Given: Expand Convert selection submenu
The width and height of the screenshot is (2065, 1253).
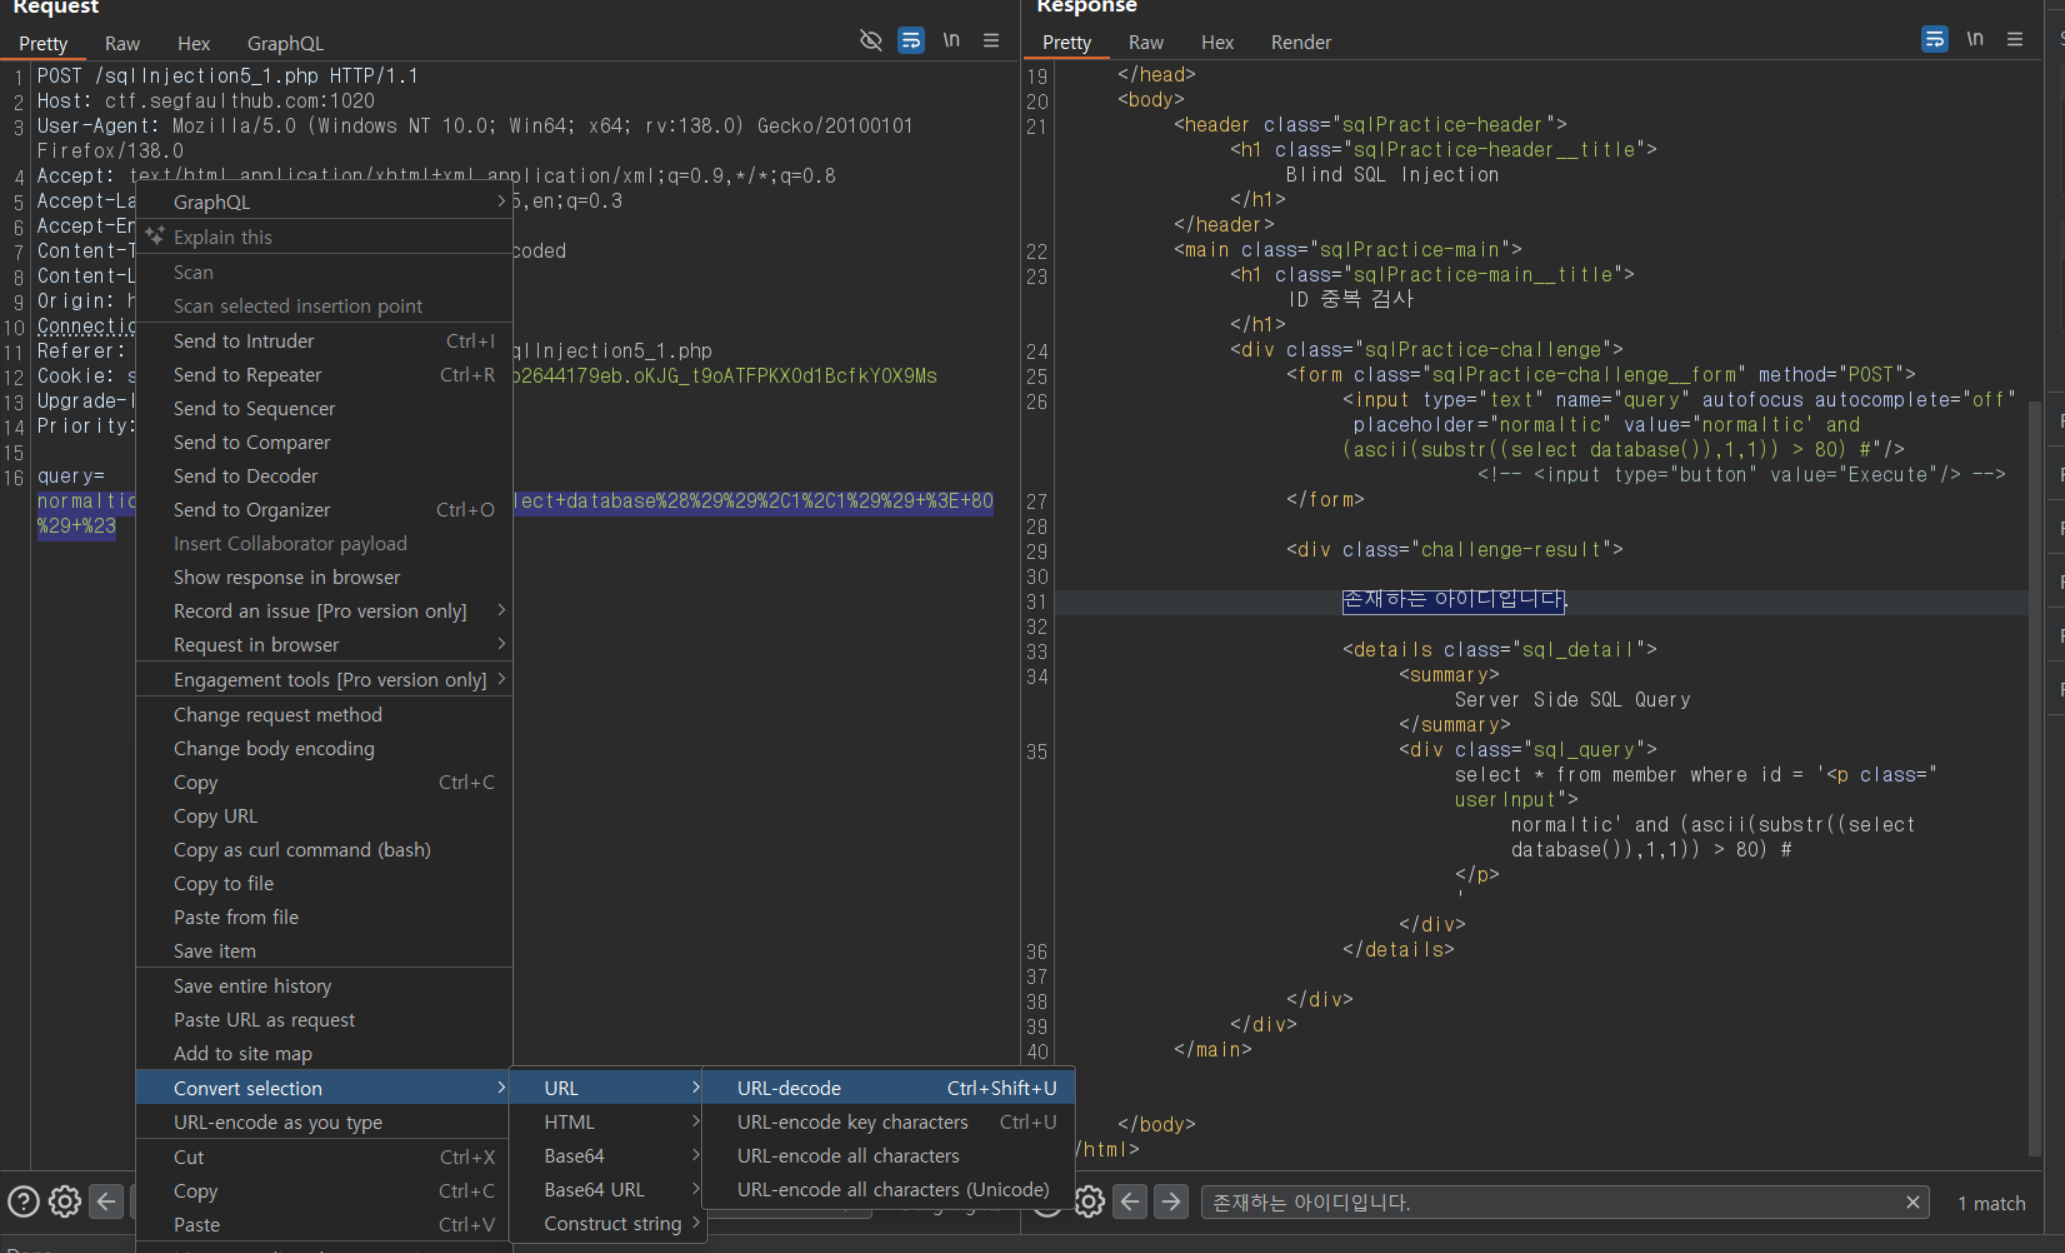Looking at the screenshot, I should click(x=324, y=1088).
